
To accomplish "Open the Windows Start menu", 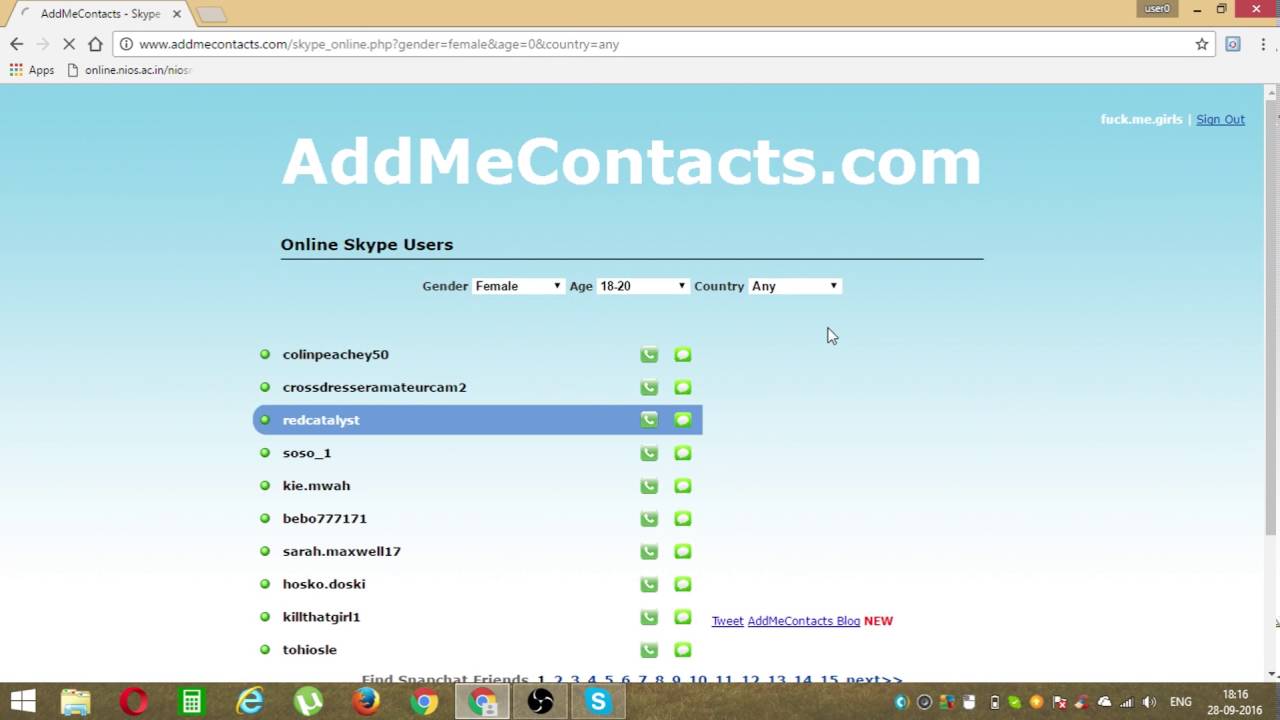I will point(23,701).
